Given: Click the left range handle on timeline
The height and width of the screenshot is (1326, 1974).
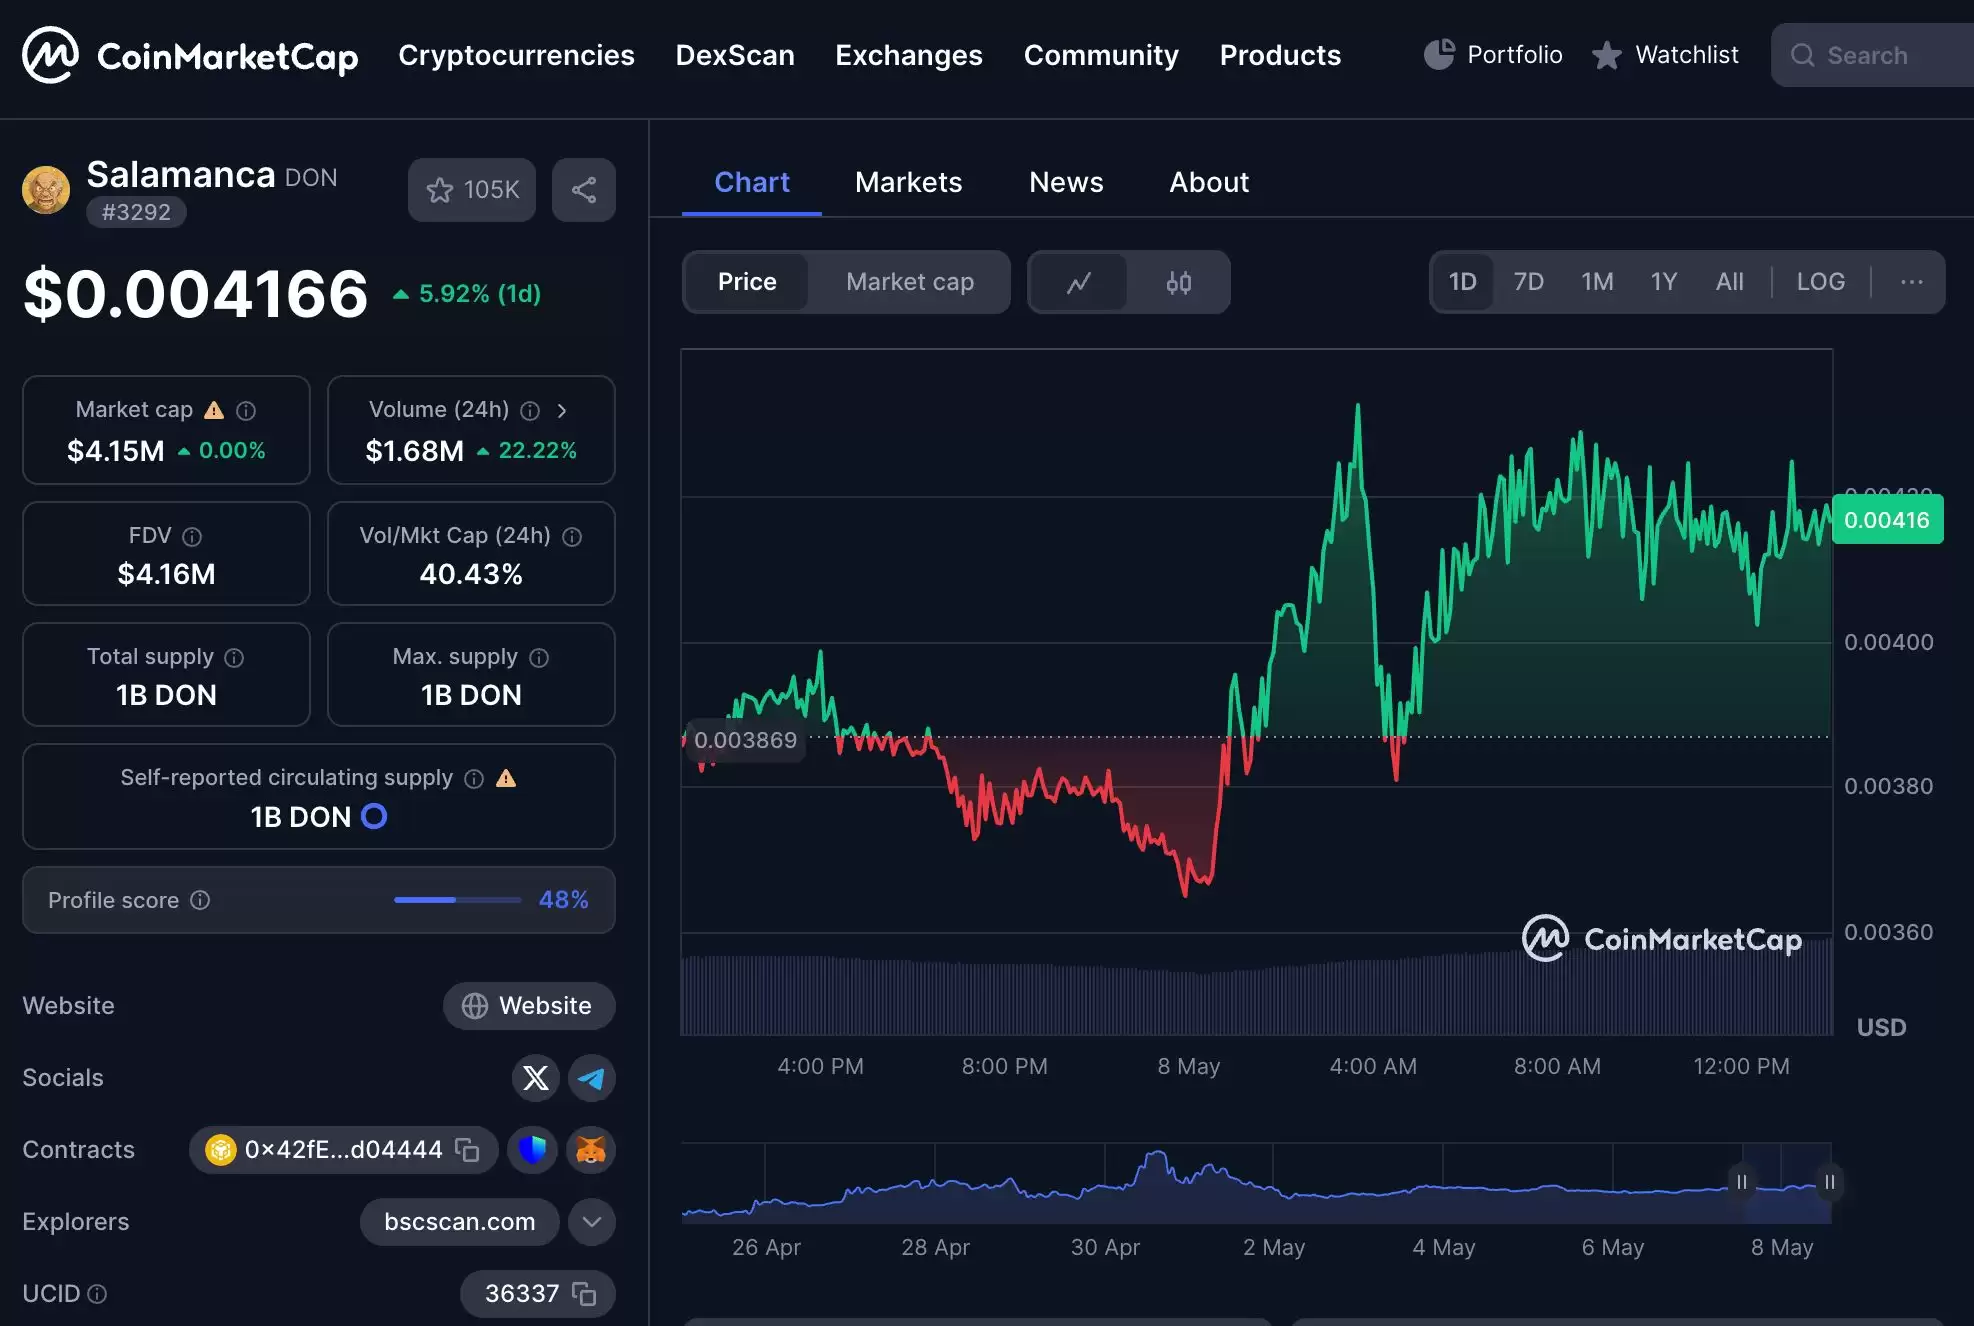Looking at the screenshot, I should [x=1741, y=1182].
